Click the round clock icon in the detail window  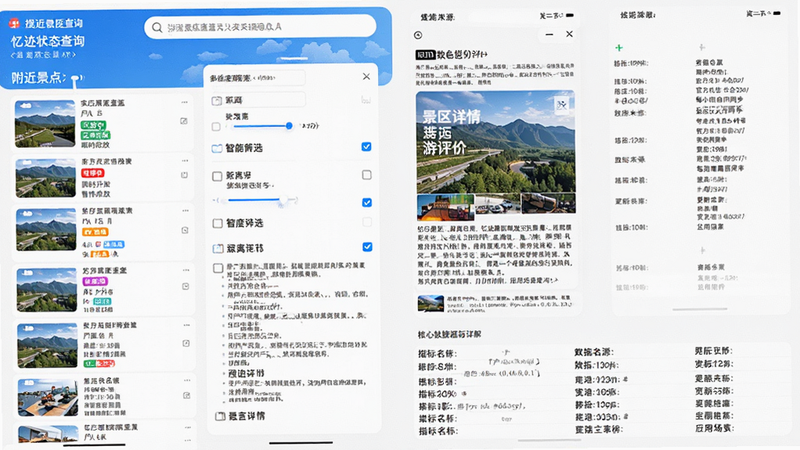[x=418, y=35]
